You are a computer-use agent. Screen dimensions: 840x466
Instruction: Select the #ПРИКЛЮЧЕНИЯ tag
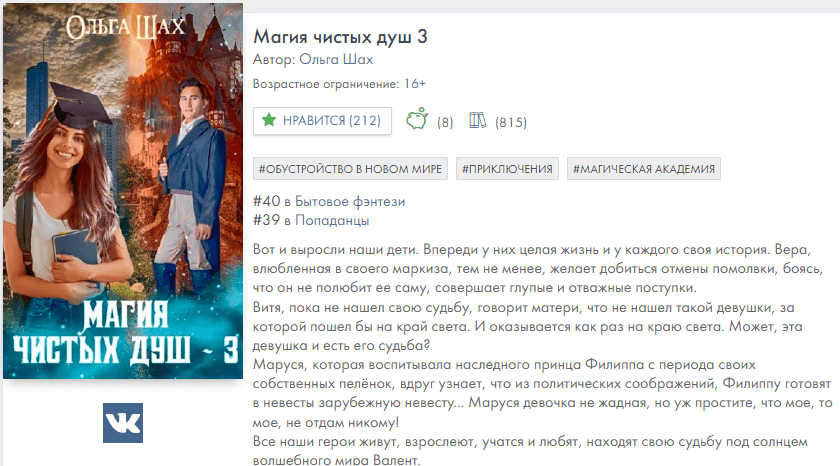(x=507, y=169)
